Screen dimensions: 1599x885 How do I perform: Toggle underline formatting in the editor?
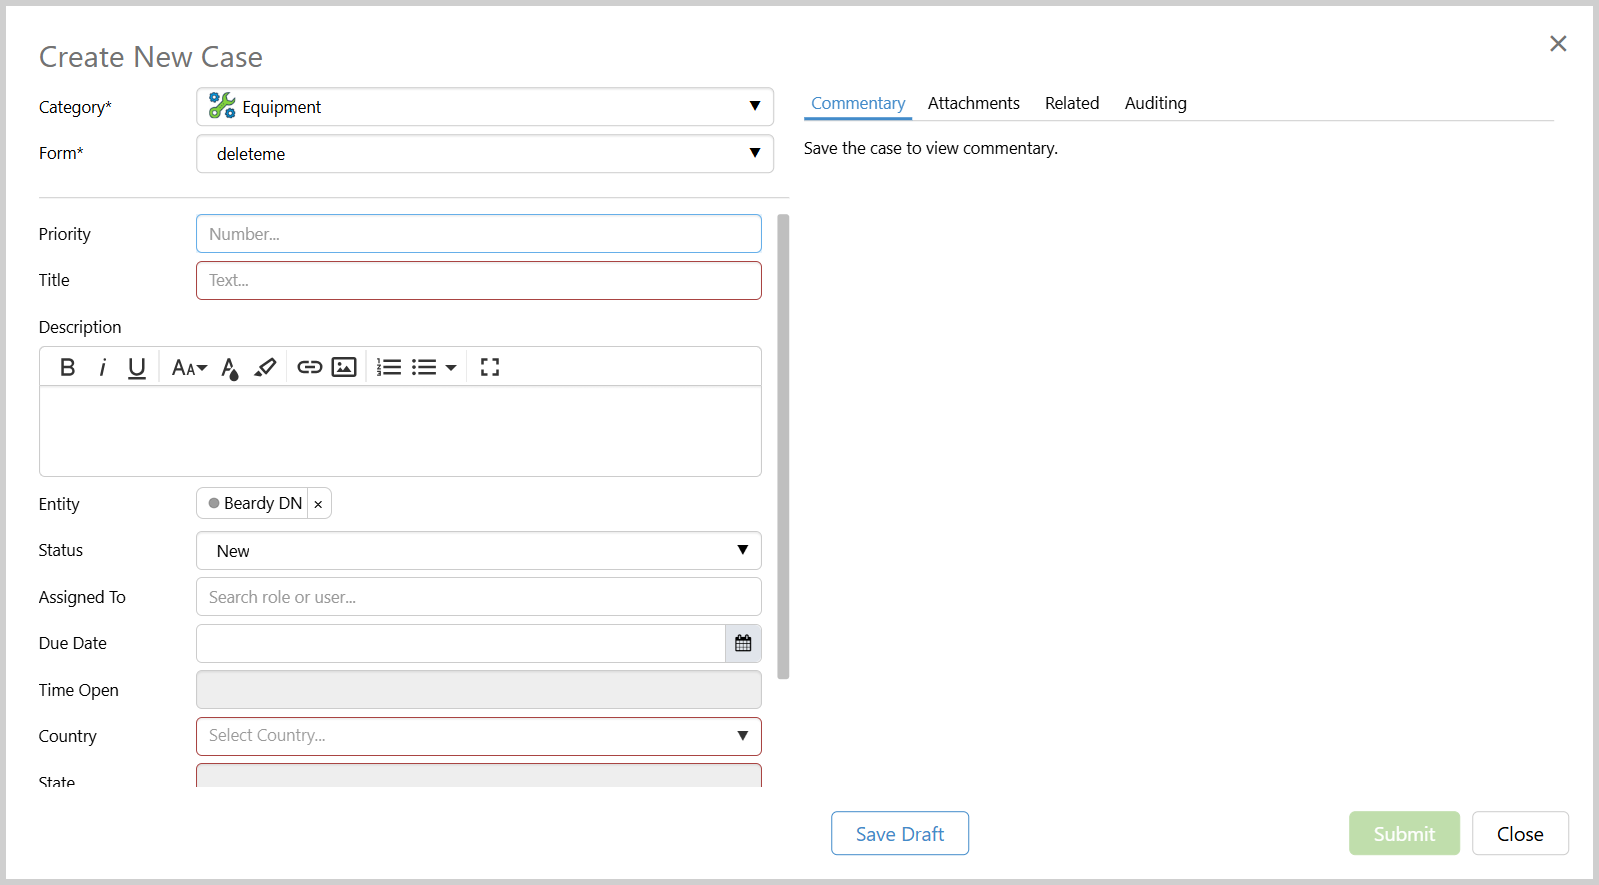click(137, 367)
